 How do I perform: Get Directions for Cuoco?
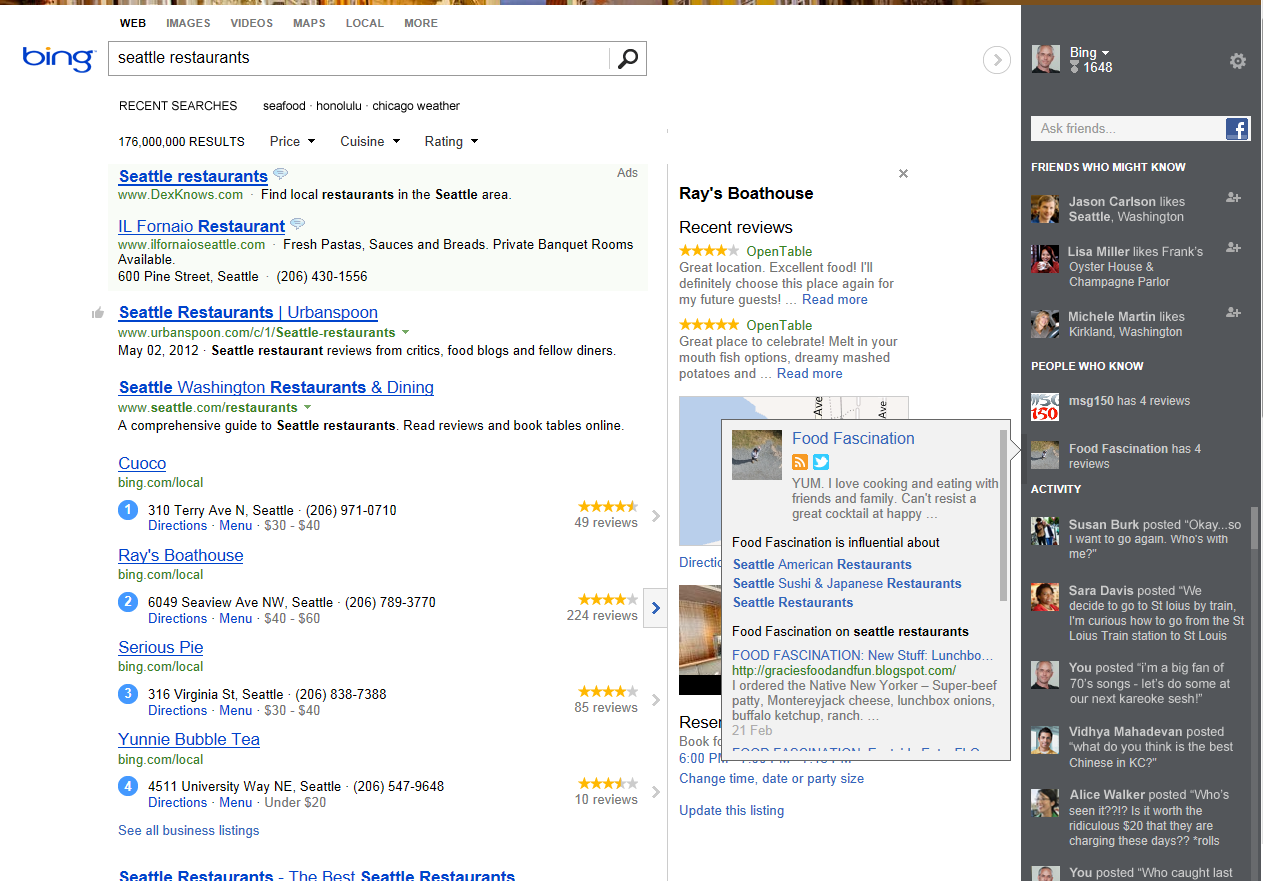pos(177,525)
